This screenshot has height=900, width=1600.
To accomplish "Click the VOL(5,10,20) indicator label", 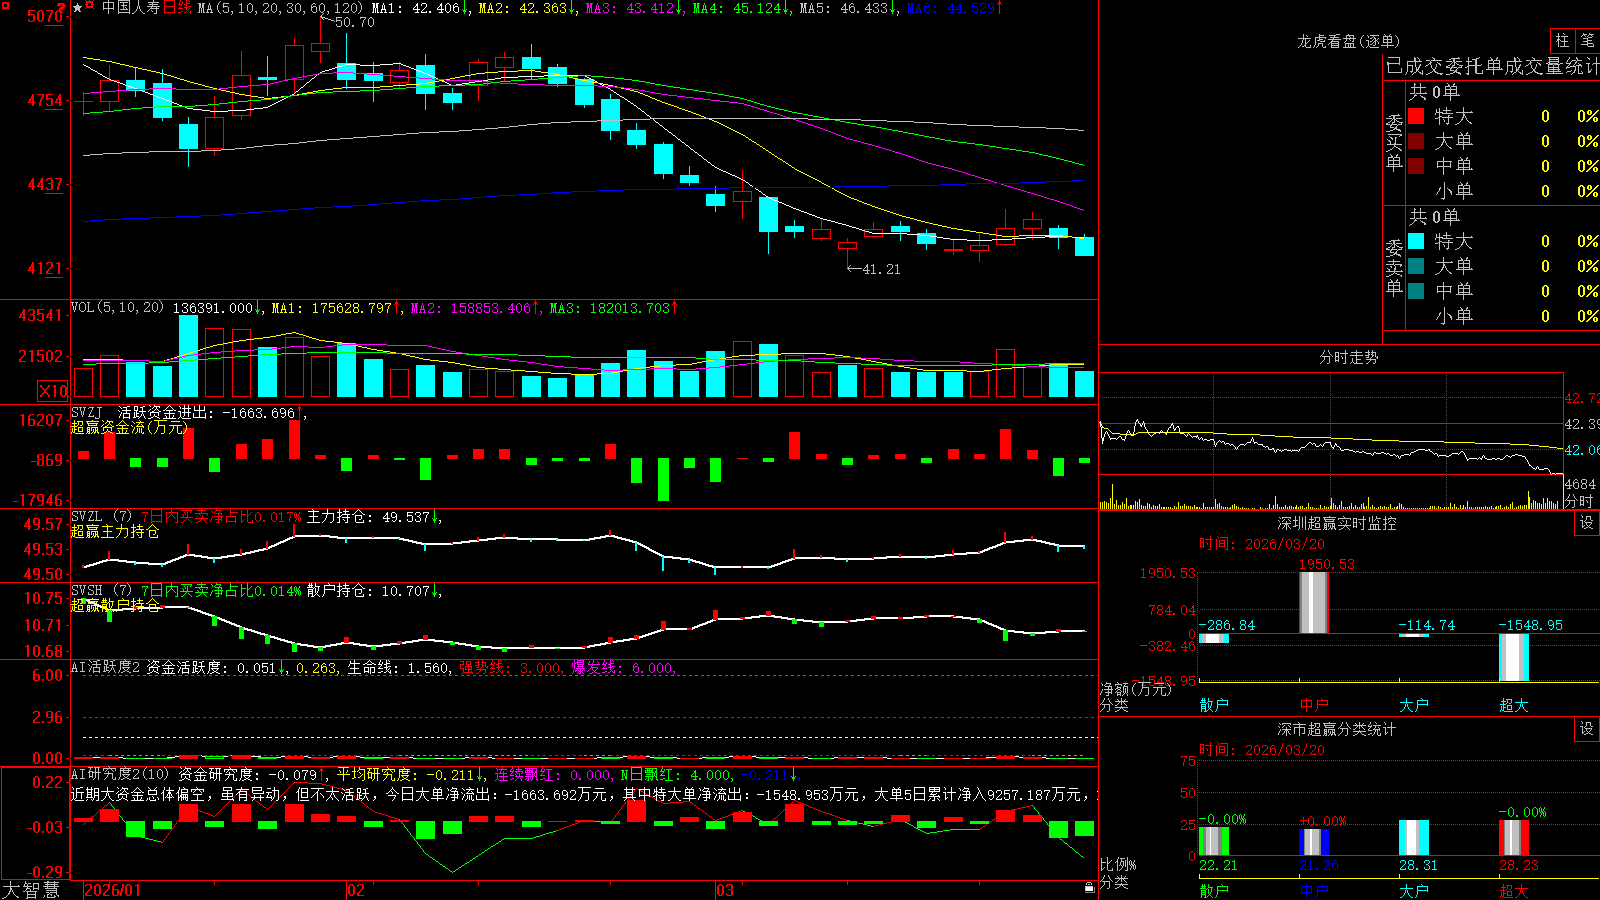I will tap(117, 308).
